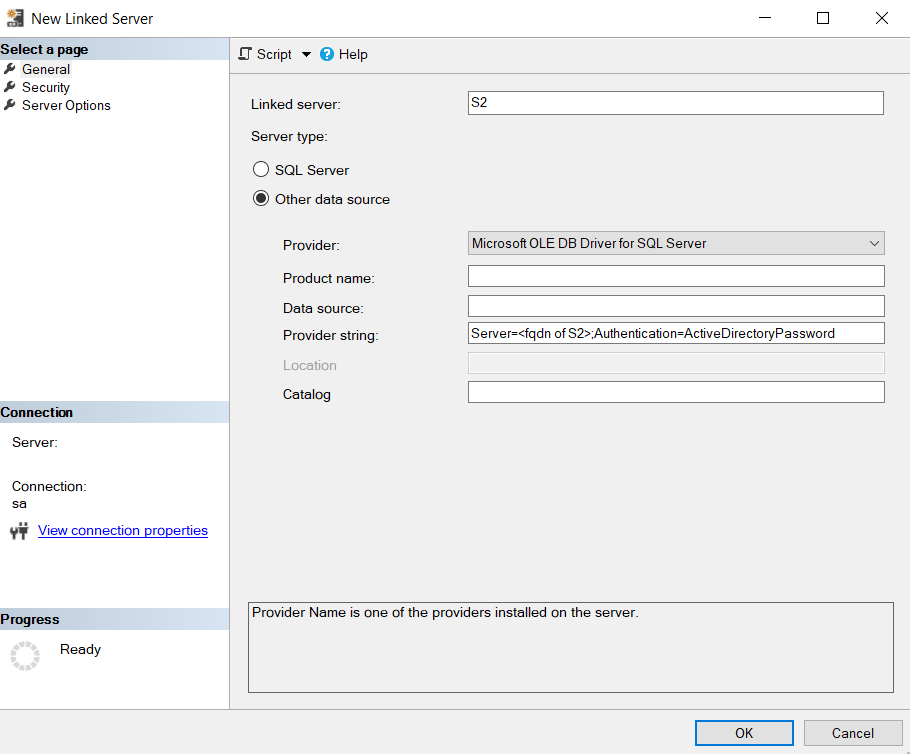The width and height of the screenshot is (910, 754).
Task: Select the SQL Server radio button
Action: tap(261, 169)
